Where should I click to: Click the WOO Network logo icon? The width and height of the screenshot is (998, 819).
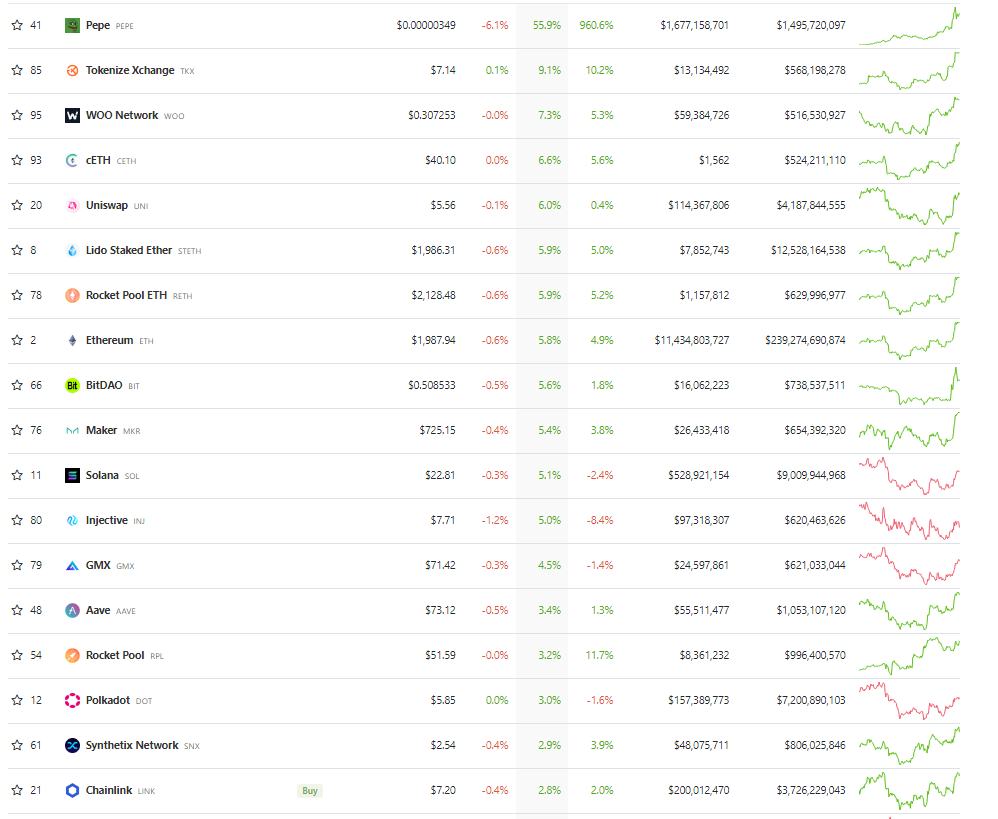[72, 115]
